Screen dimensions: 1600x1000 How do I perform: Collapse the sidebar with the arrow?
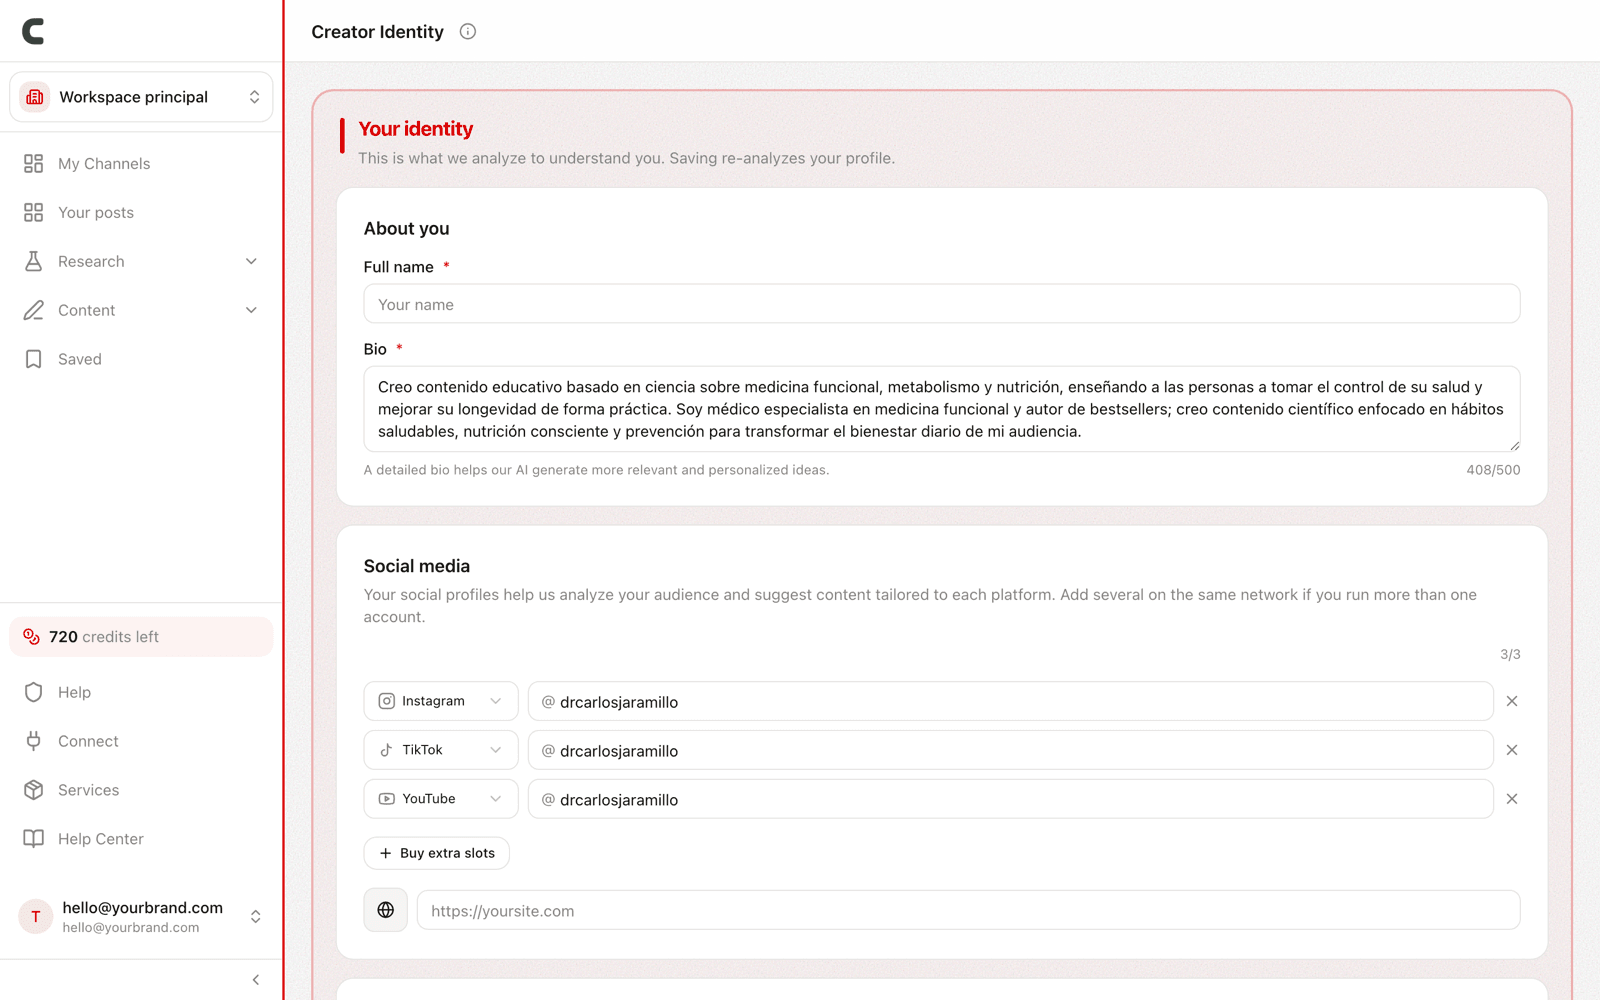coord(256,980)
